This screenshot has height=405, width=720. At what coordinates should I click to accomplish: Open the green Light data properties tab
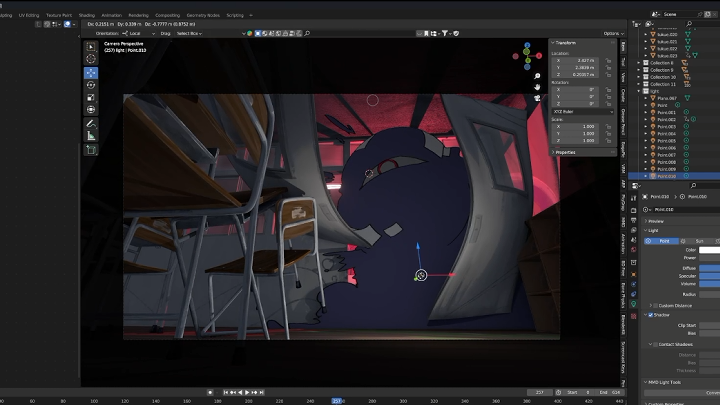point(634,304)
